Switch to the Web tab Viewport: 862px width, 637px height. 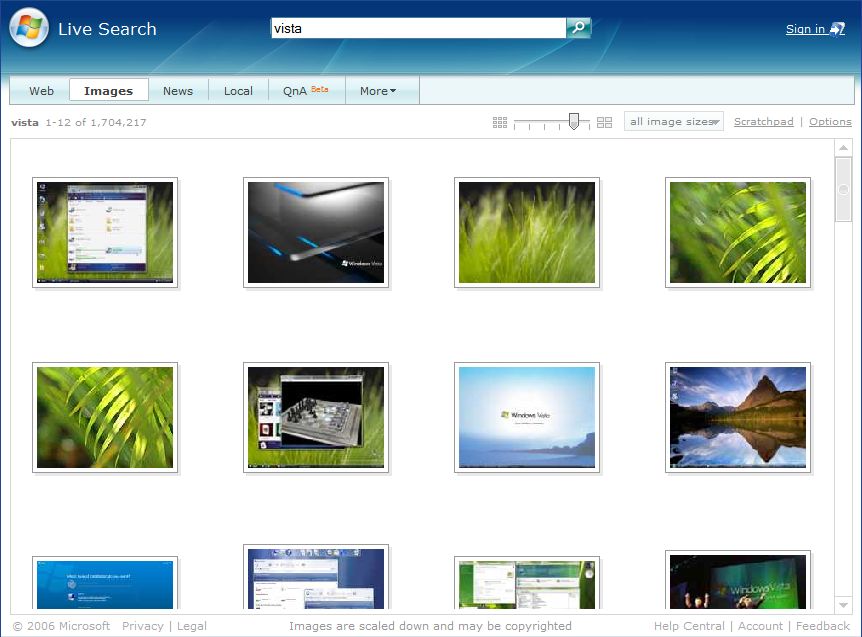coord(41,91)
